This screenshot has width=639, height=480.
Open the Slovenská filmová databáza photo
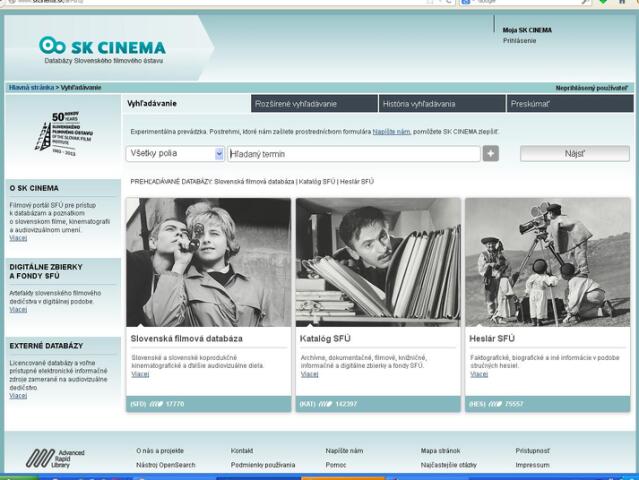(209, 262)
